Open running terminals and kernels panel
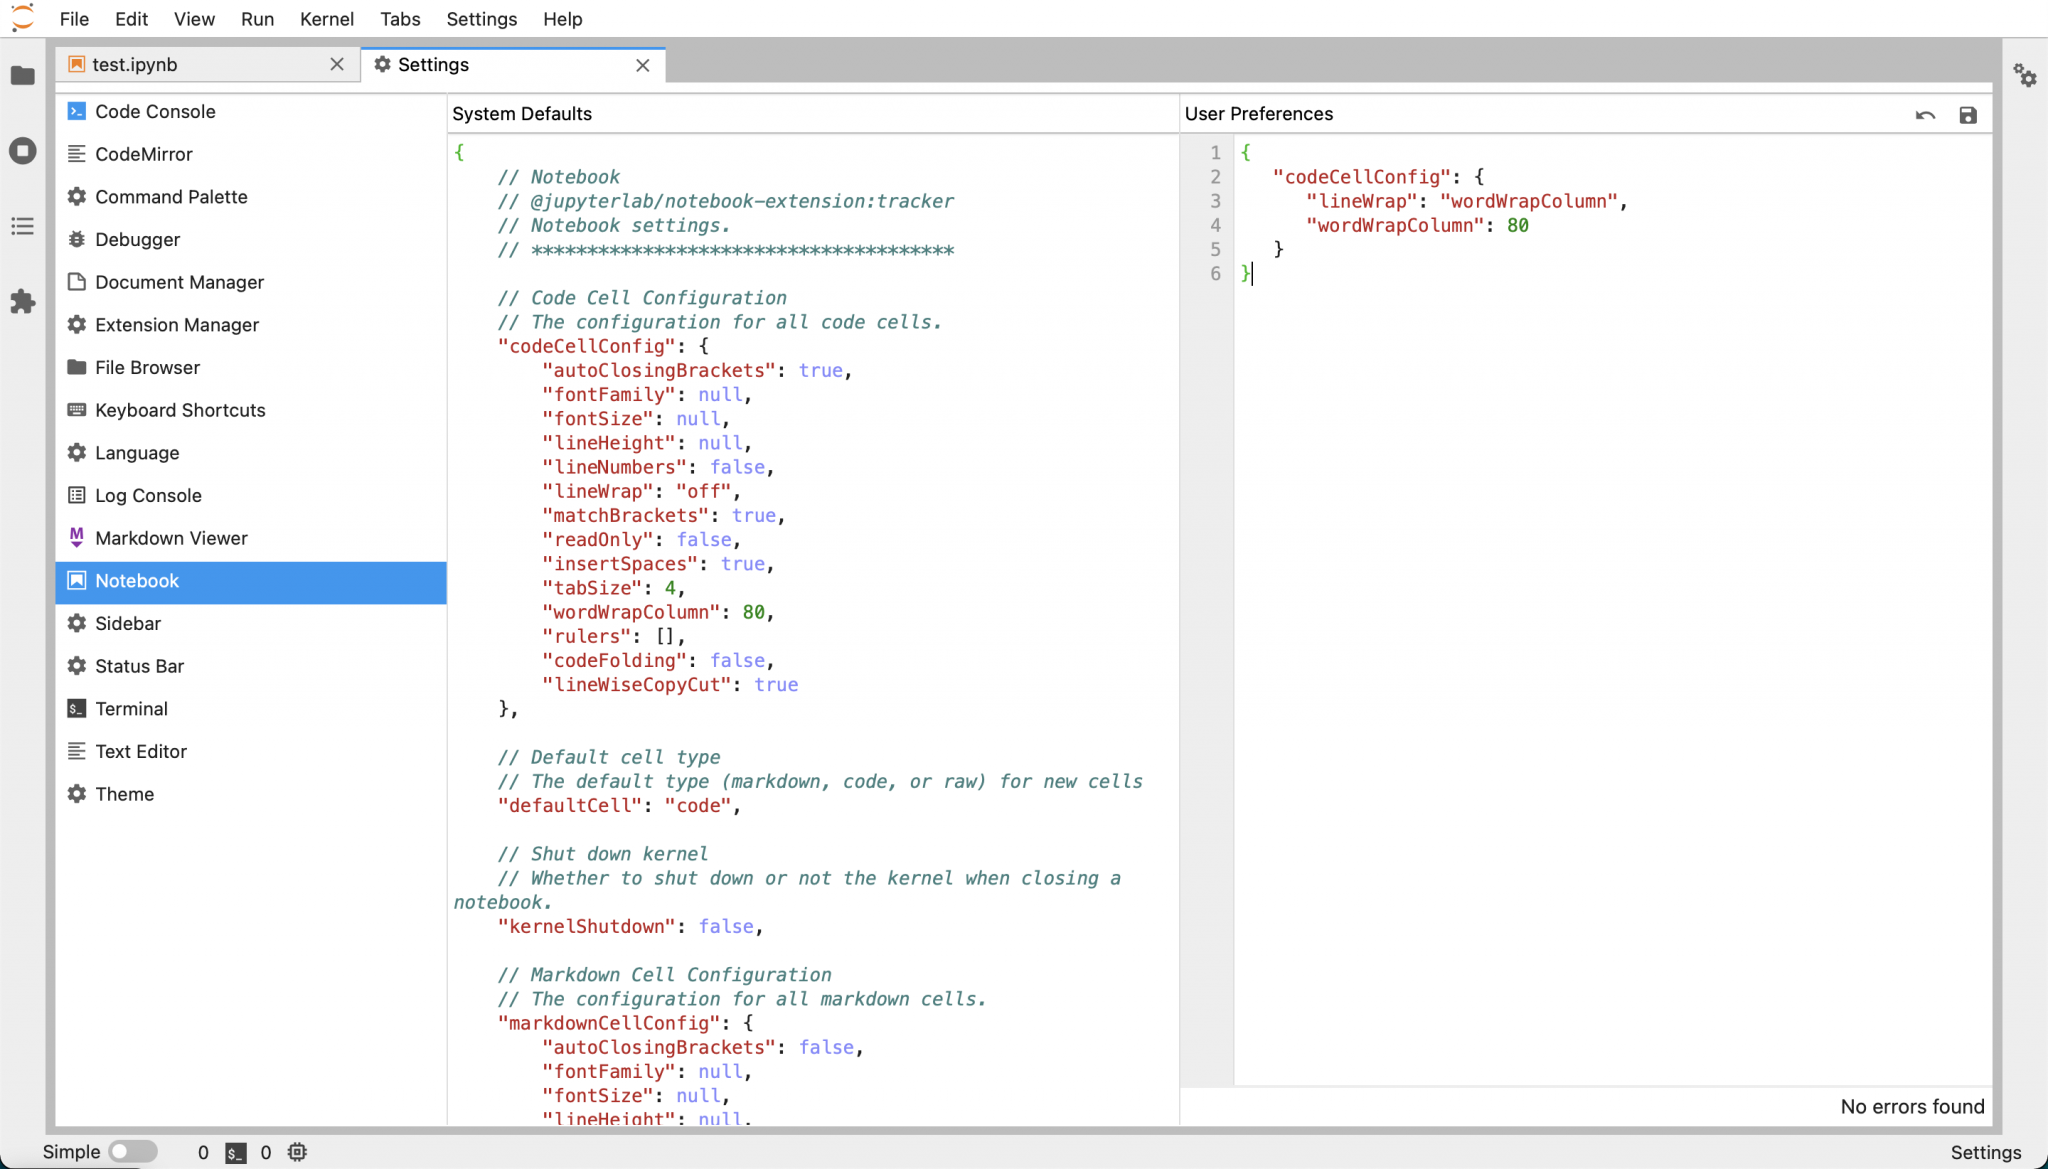The image size is (2048, 1169). (x=22, y=151)
